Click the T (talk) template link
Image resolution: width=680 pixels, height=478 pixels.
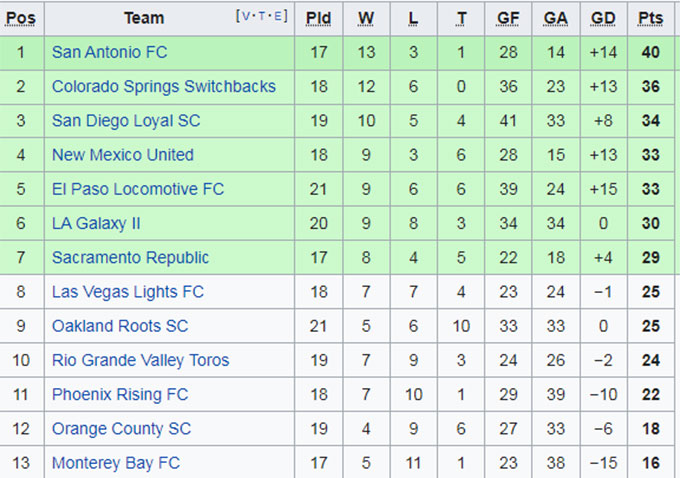[x=261, y=16]
